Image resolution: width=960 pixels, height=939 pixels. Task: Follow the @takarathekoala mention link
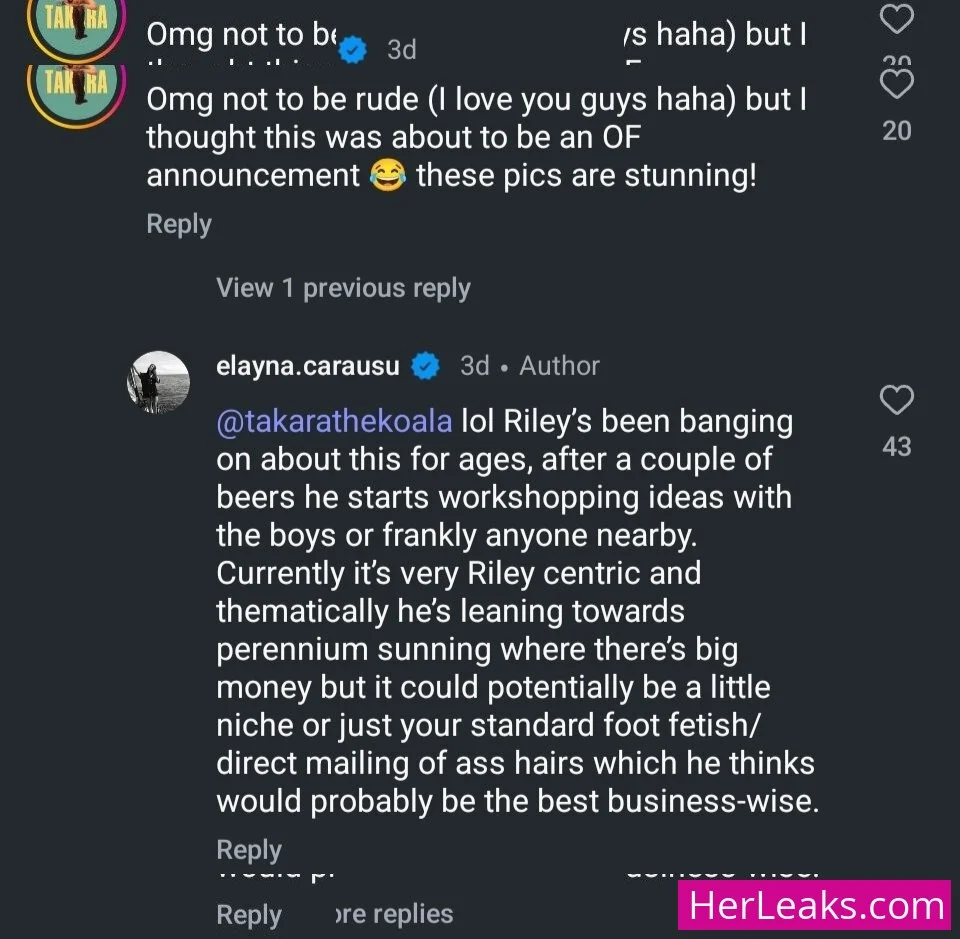(334, 421)
